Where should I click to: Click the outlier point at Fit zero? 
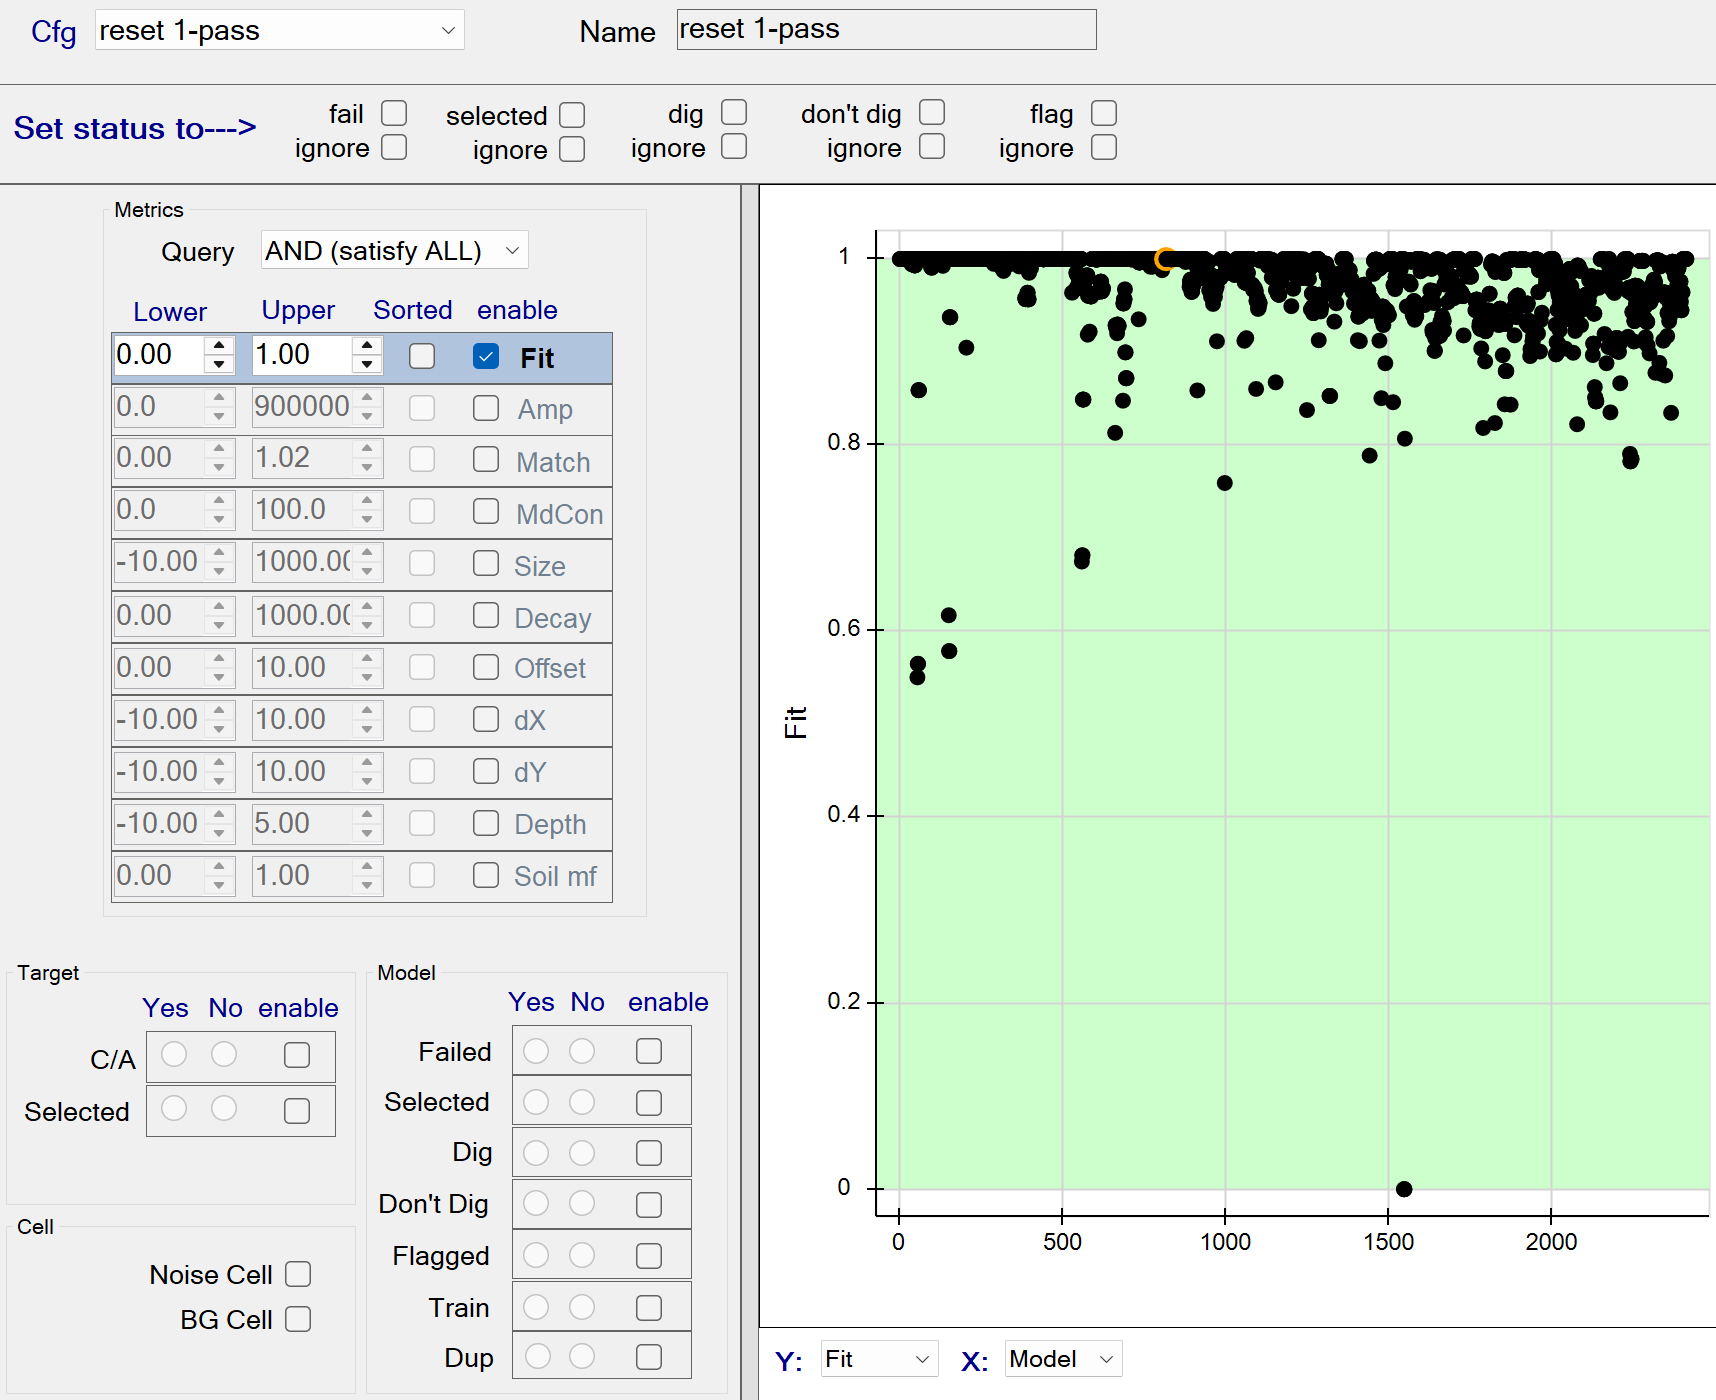(1404, 1189)
